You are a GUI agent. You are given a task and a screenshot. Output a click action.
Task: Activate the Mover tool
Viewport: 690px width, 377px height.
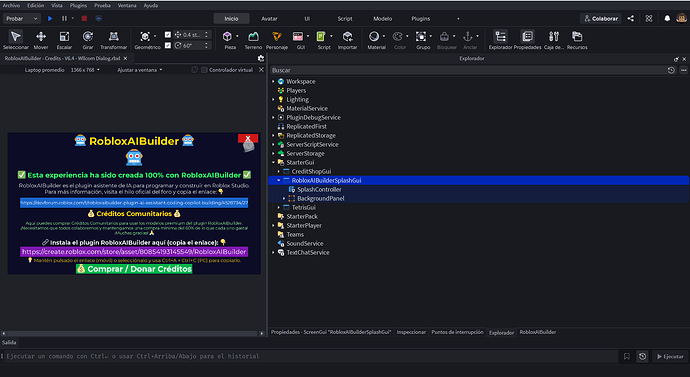[x=41, y=40]
